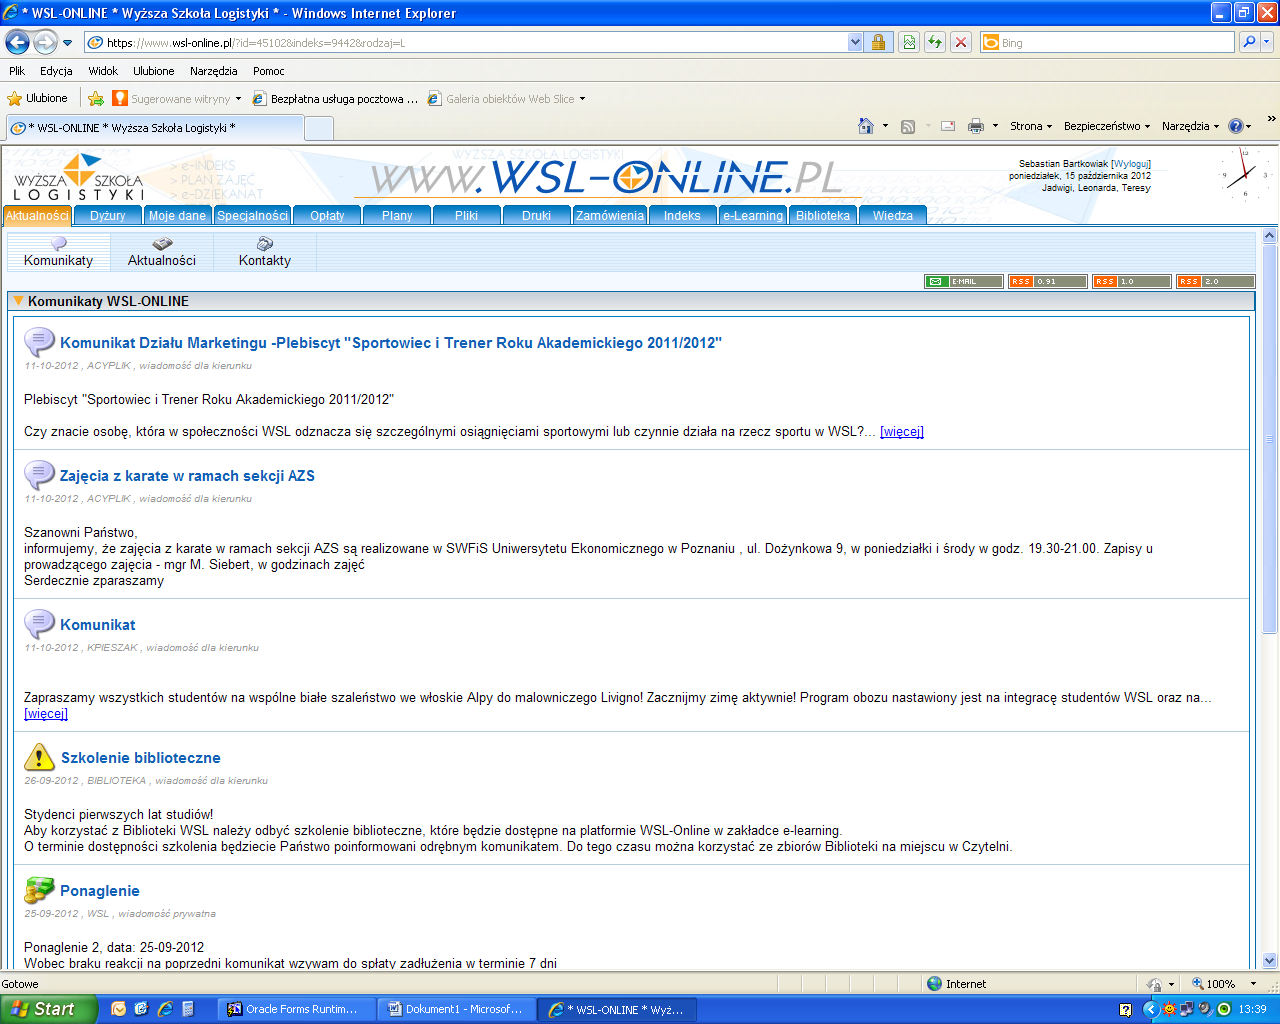Open the Pomoc menu

(x=268, y=71)
